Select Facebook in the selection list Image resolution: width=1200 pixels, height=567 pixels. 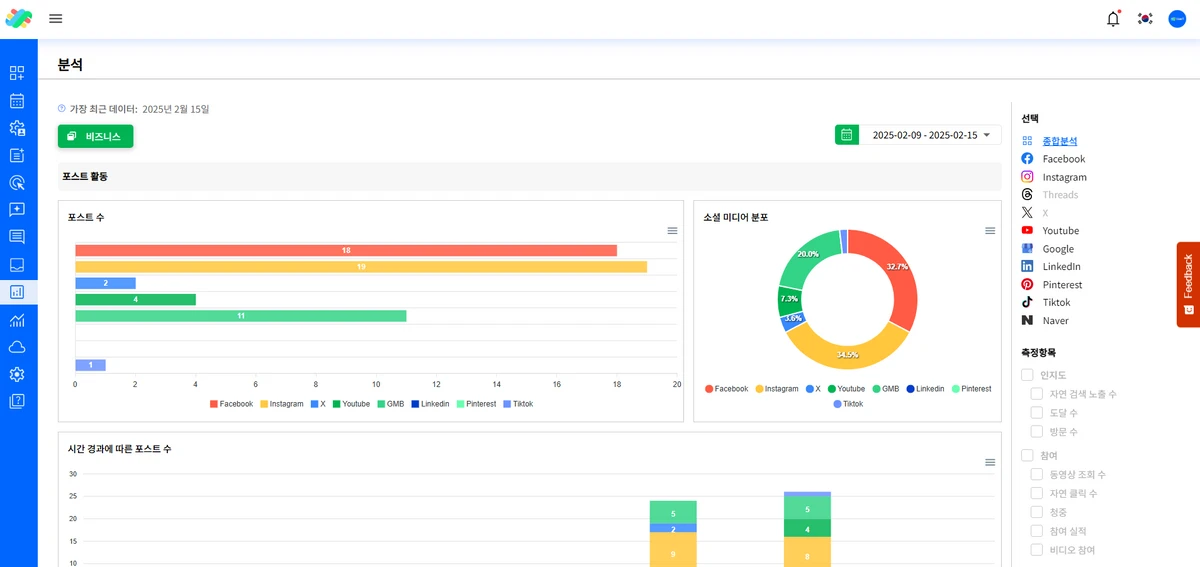point(1063,159)
